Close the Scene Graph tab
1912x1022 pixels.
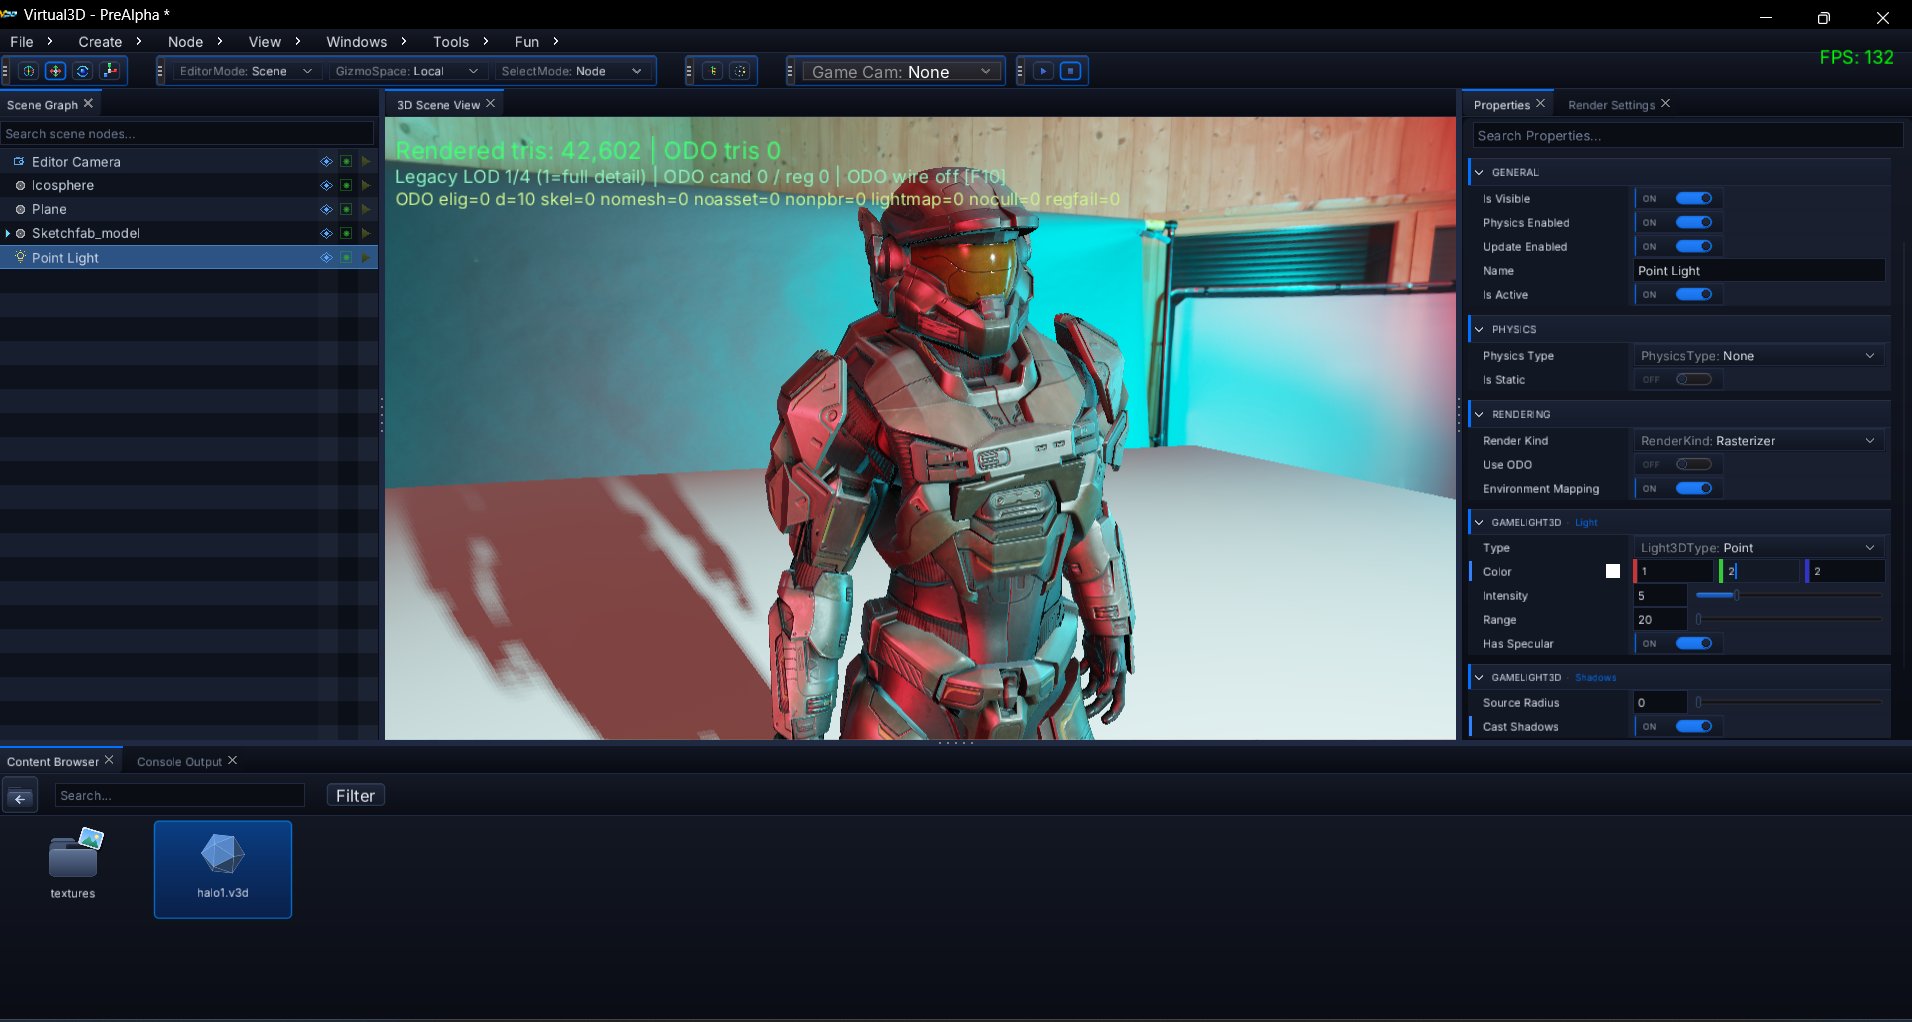coord(88,103)
